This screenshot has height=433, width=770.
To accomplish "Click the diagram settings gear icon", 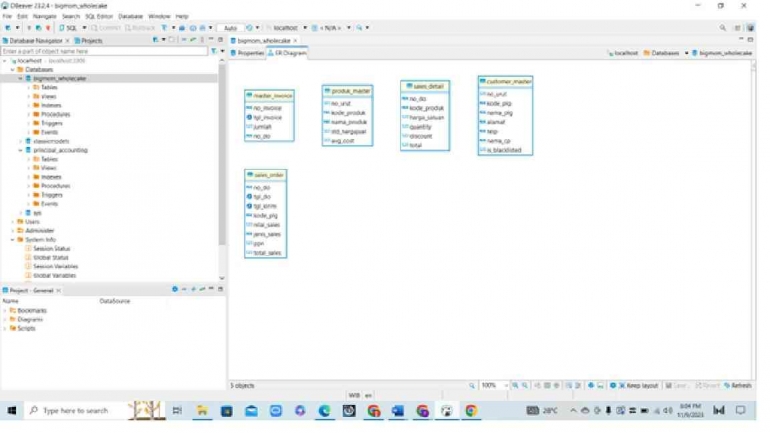I will coord(612,386).
